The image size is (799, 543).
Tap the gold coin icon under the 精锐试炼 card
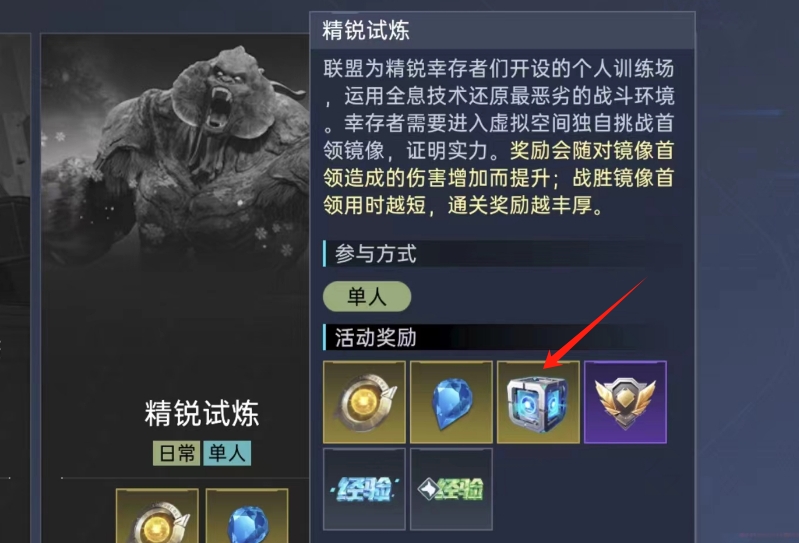pyautogui.click(x=157, y=515)
